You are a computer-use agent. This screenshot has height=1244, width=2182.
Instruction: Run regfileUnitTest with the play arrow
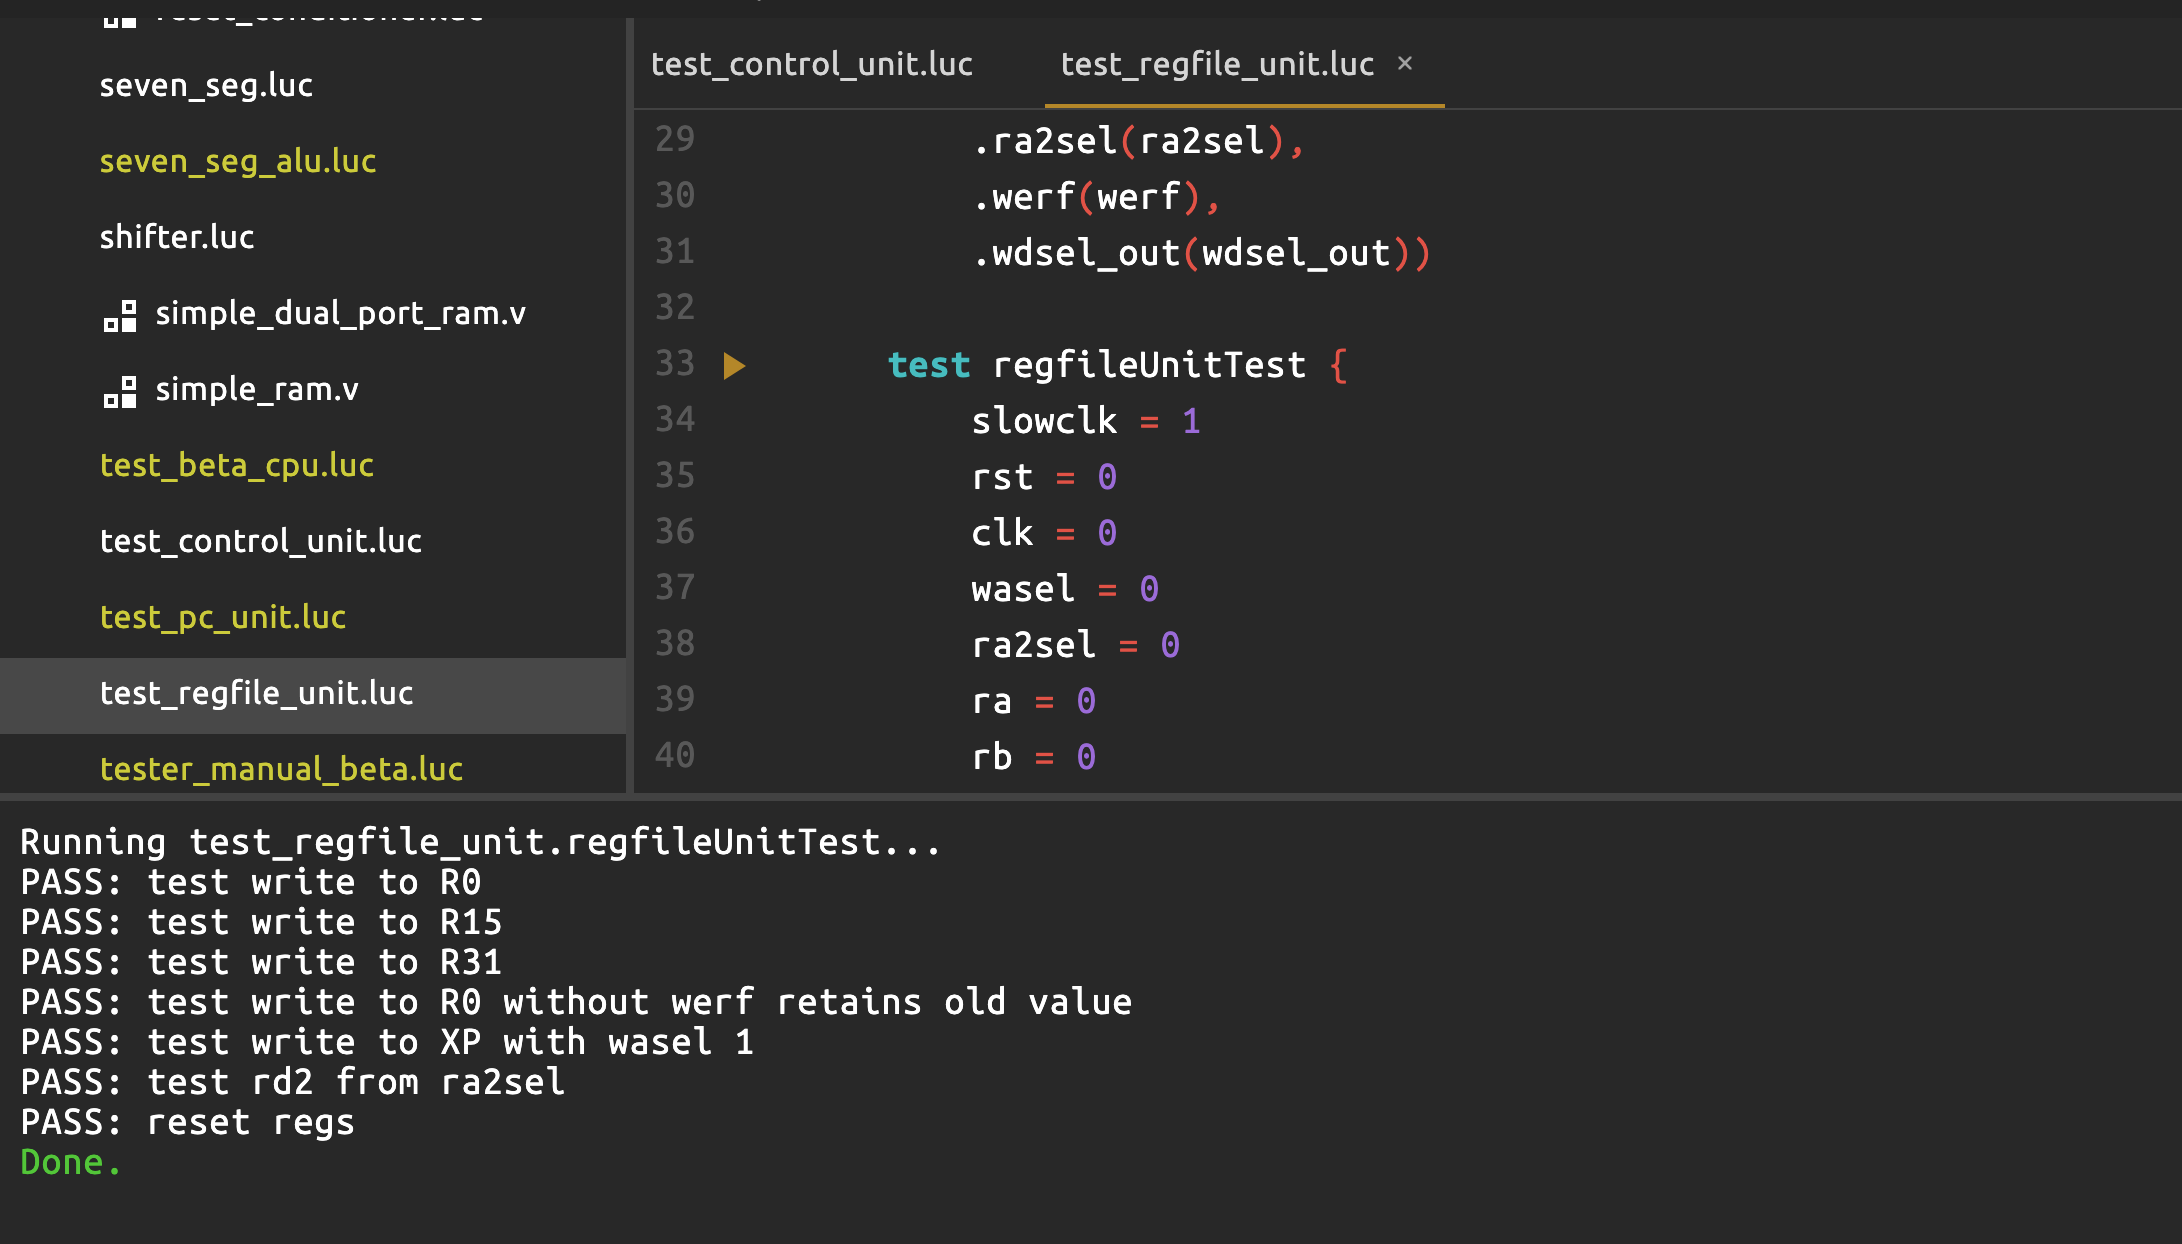734,366
